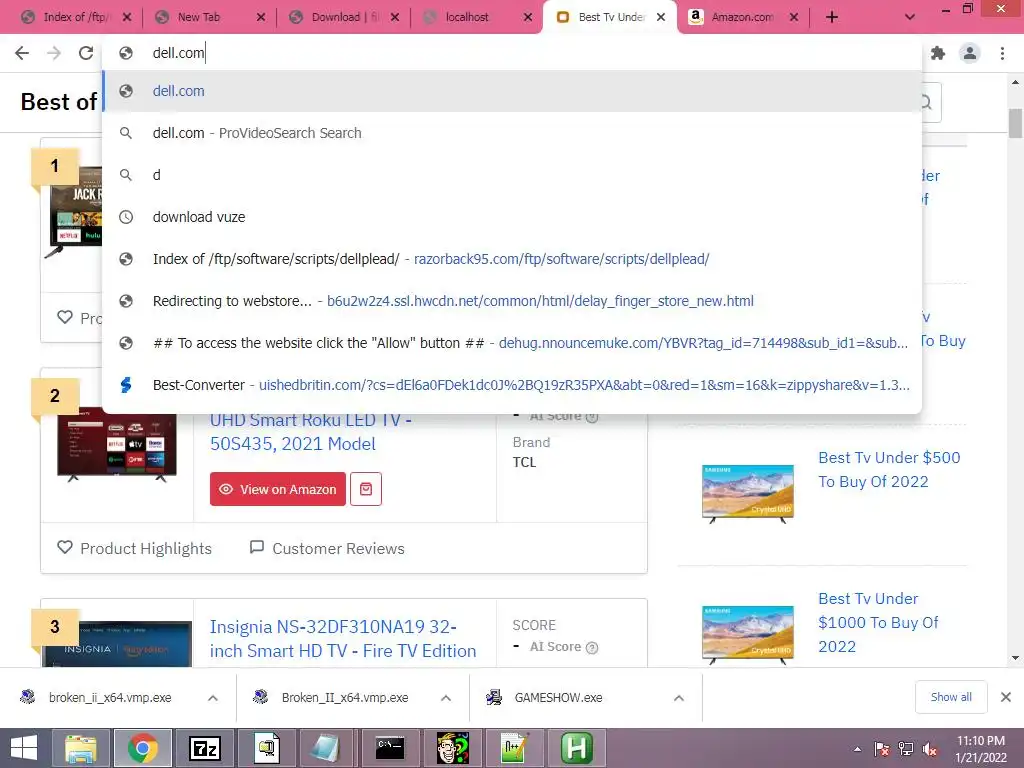This screenshot has width=1024, height=768.
Task: Open a new tab with plus button
Action: point(831,17)
